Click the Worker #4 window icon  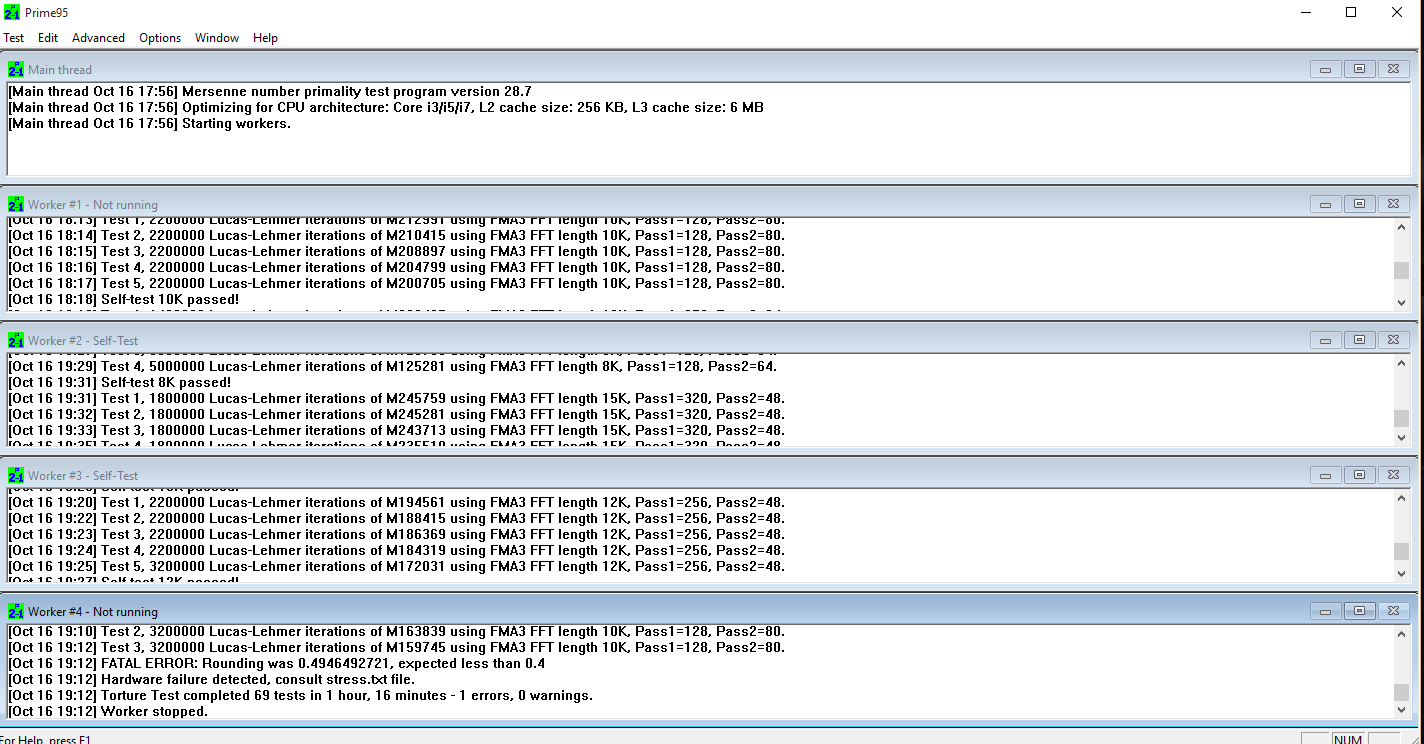(x=16, y=612)
